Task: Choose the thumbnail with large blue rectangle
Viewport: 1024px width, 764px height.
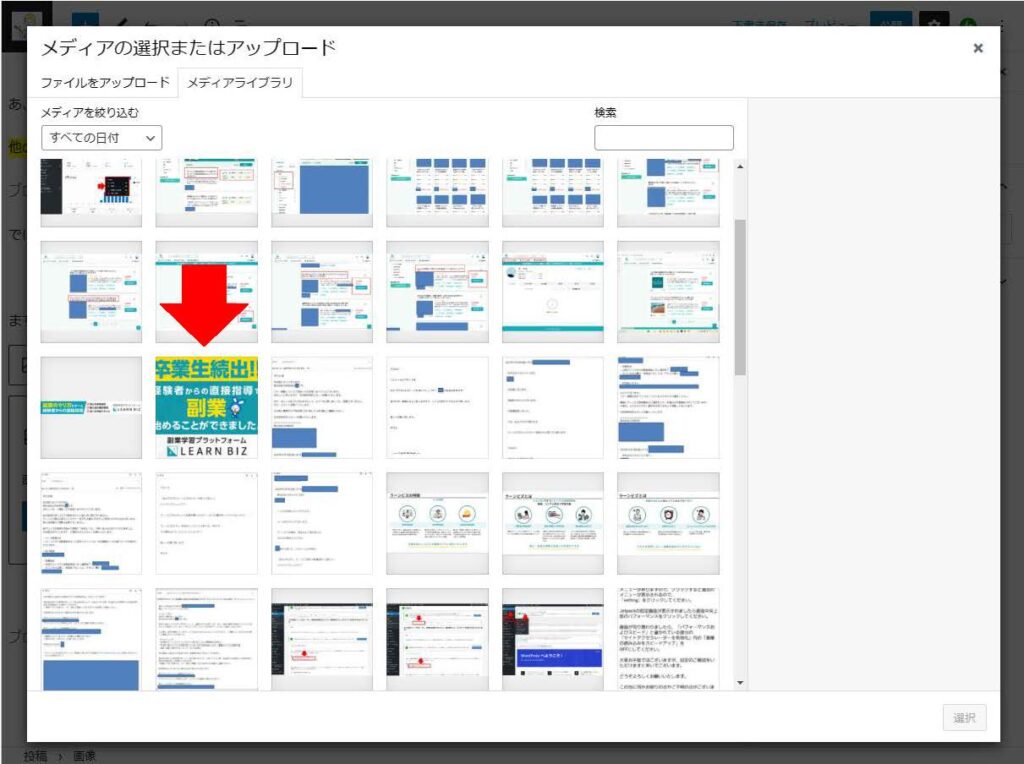Action: pos(322,193)
